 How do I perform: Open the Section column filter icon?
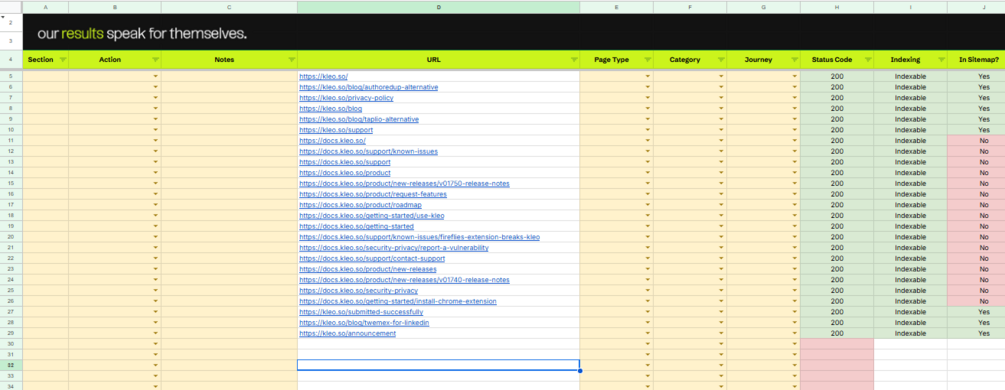click(x=63, y=60)
